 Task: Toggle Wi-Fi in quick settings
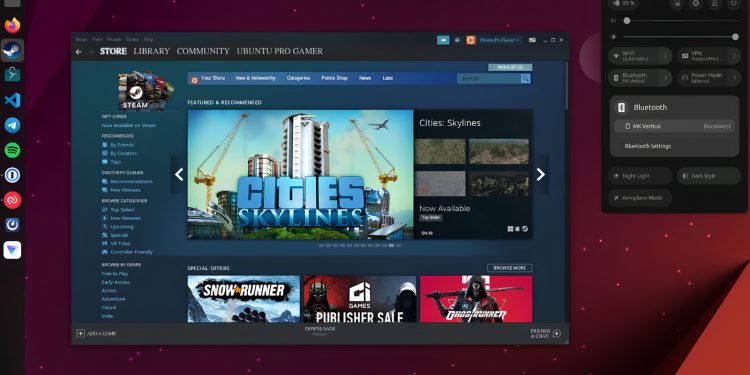634,56
